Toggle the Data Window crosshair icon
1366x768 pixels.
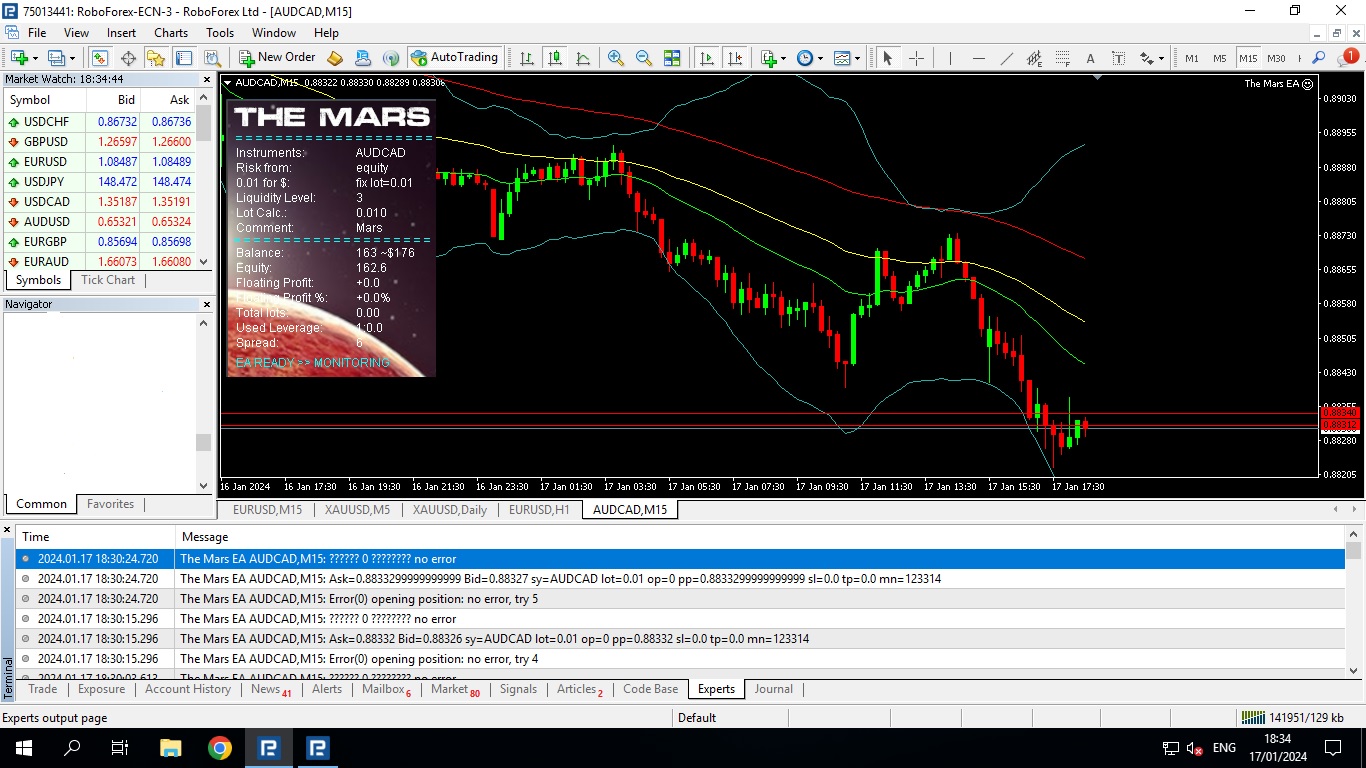[128, 58]
